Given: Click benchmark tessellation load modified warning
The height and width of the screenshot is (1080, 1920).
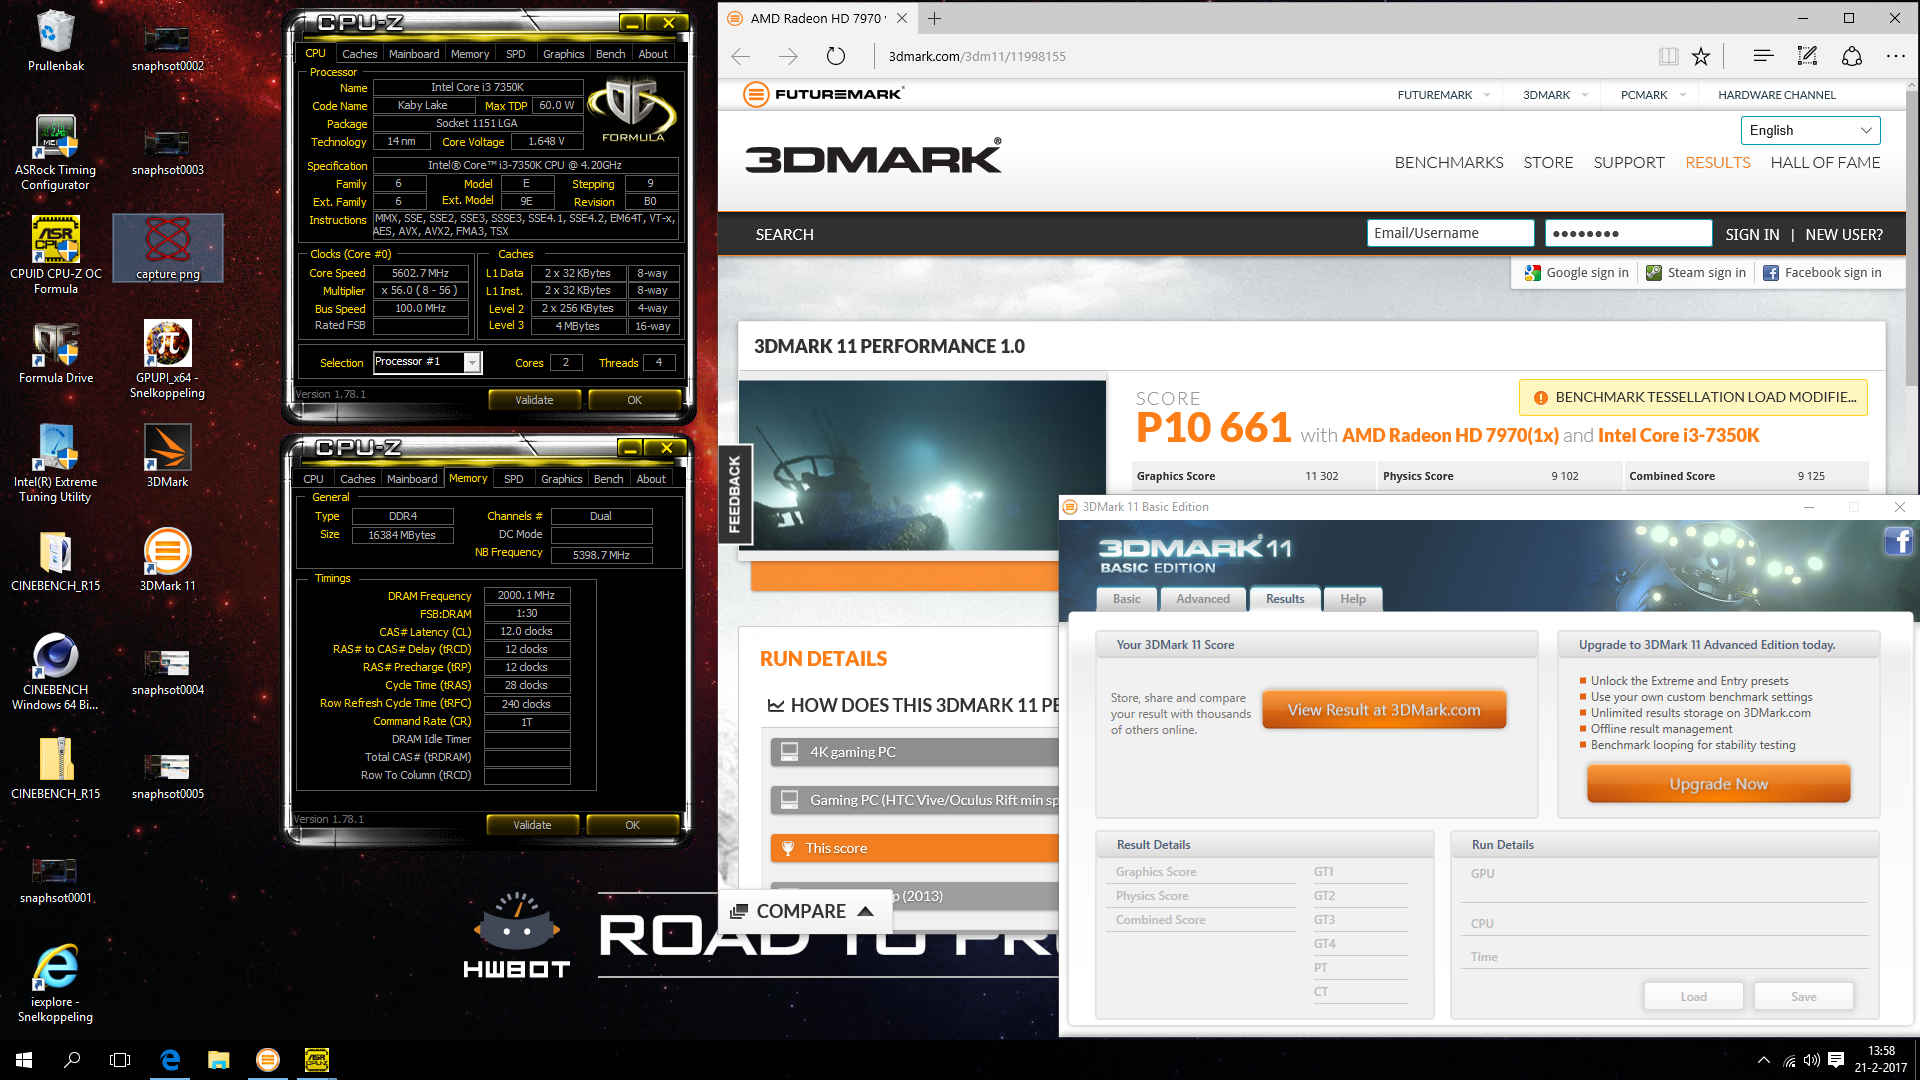Looking at the screenshot, I should point(1693,397).
